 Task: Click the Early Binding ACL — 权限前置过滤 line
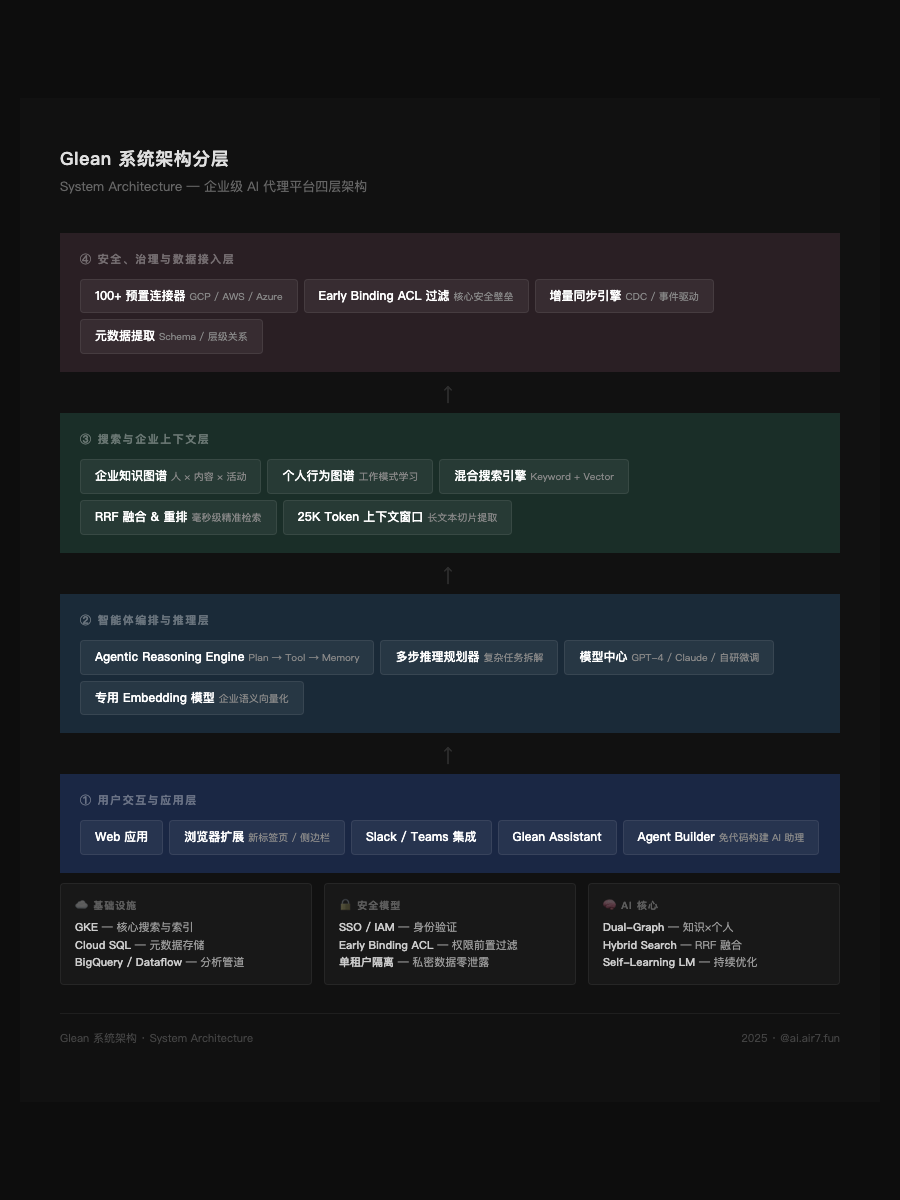coord(428,945)
